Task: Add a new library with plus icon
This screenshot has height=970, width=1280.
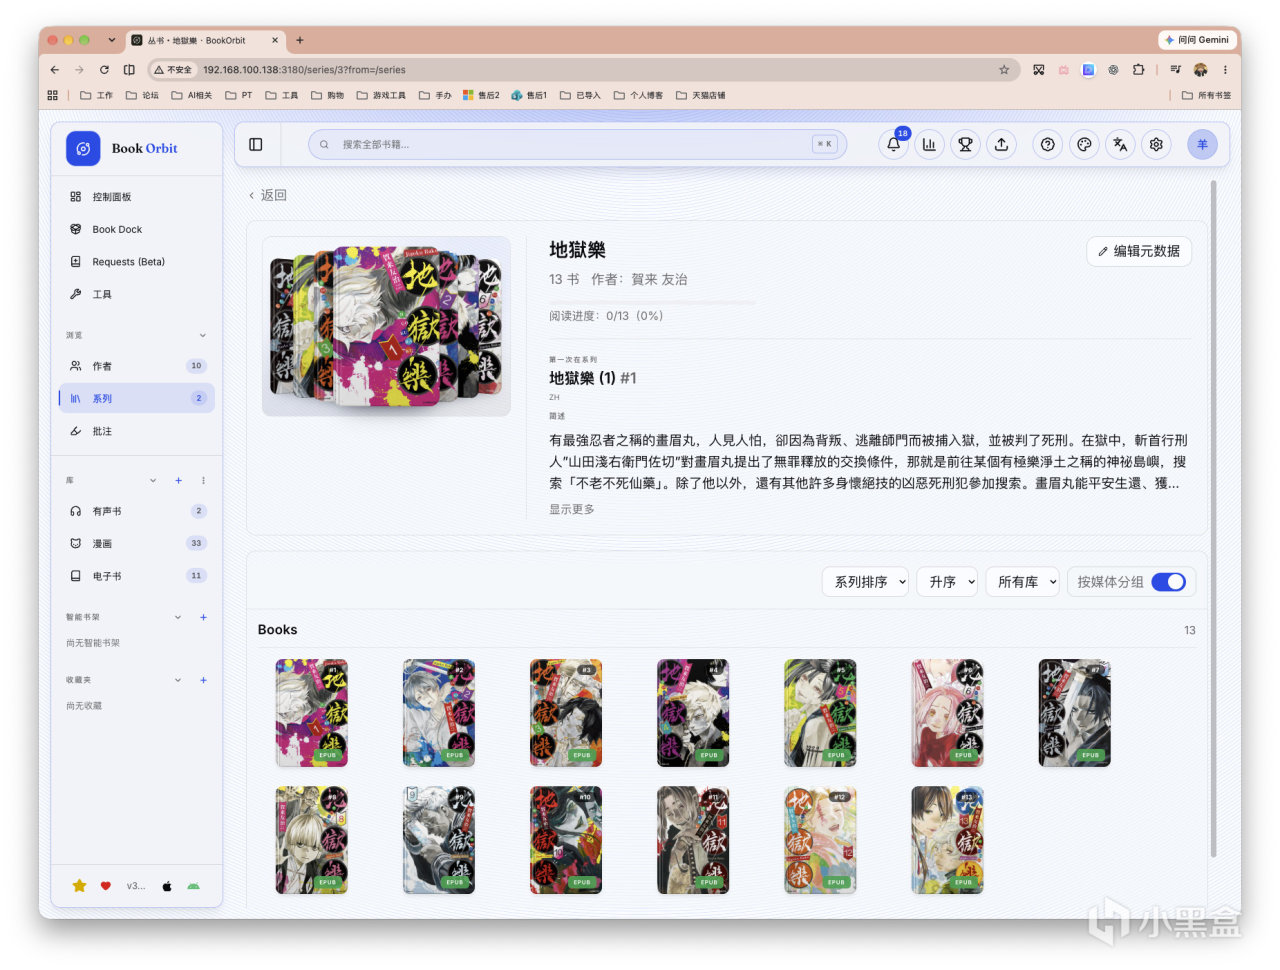Action: [x=179, y=481]
